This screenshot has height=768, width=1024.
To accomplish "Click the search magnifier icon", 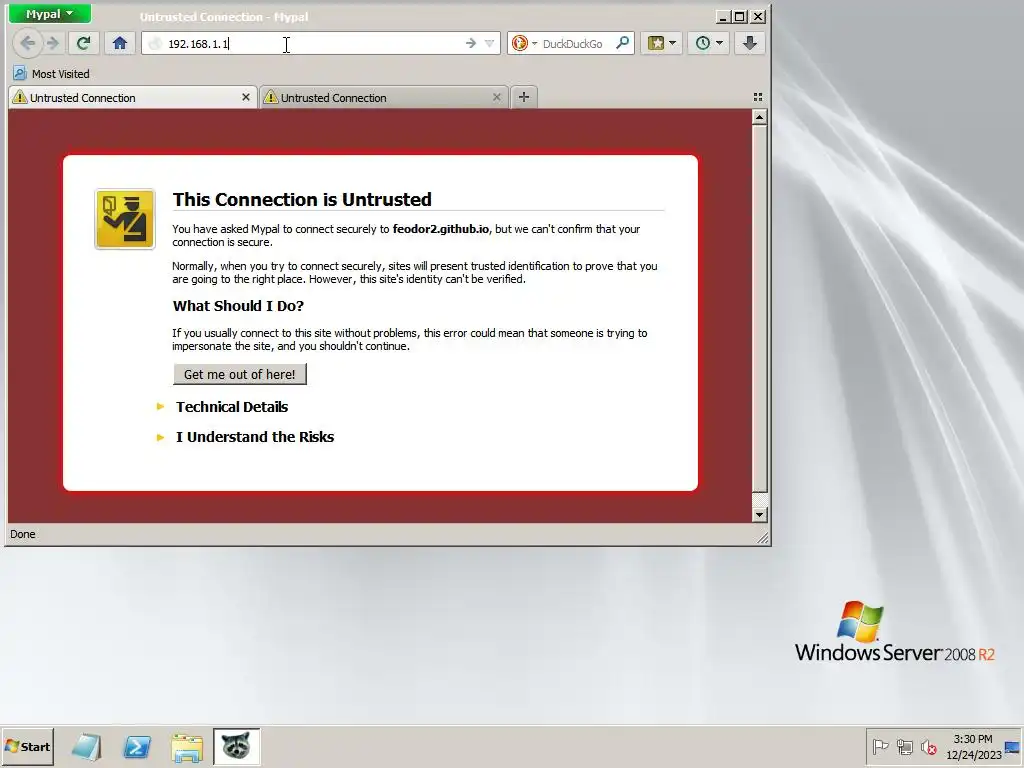I will pyautogui.click(x=623, y=44).
